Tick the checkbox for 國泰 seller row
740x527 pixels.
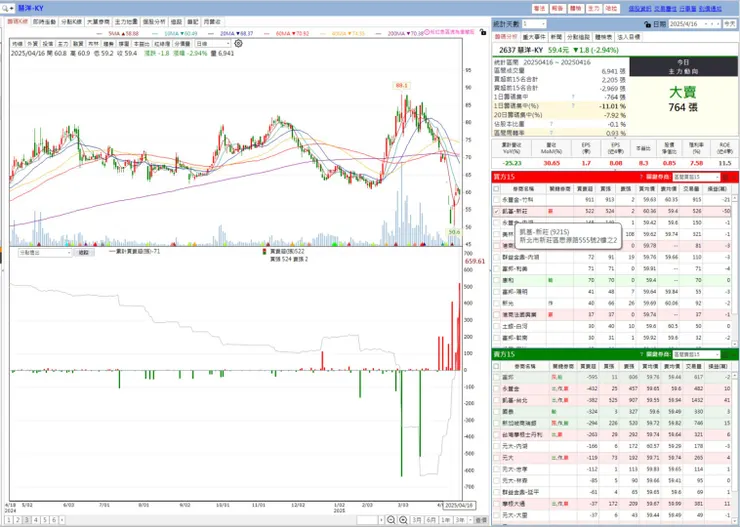click(496, 411)
